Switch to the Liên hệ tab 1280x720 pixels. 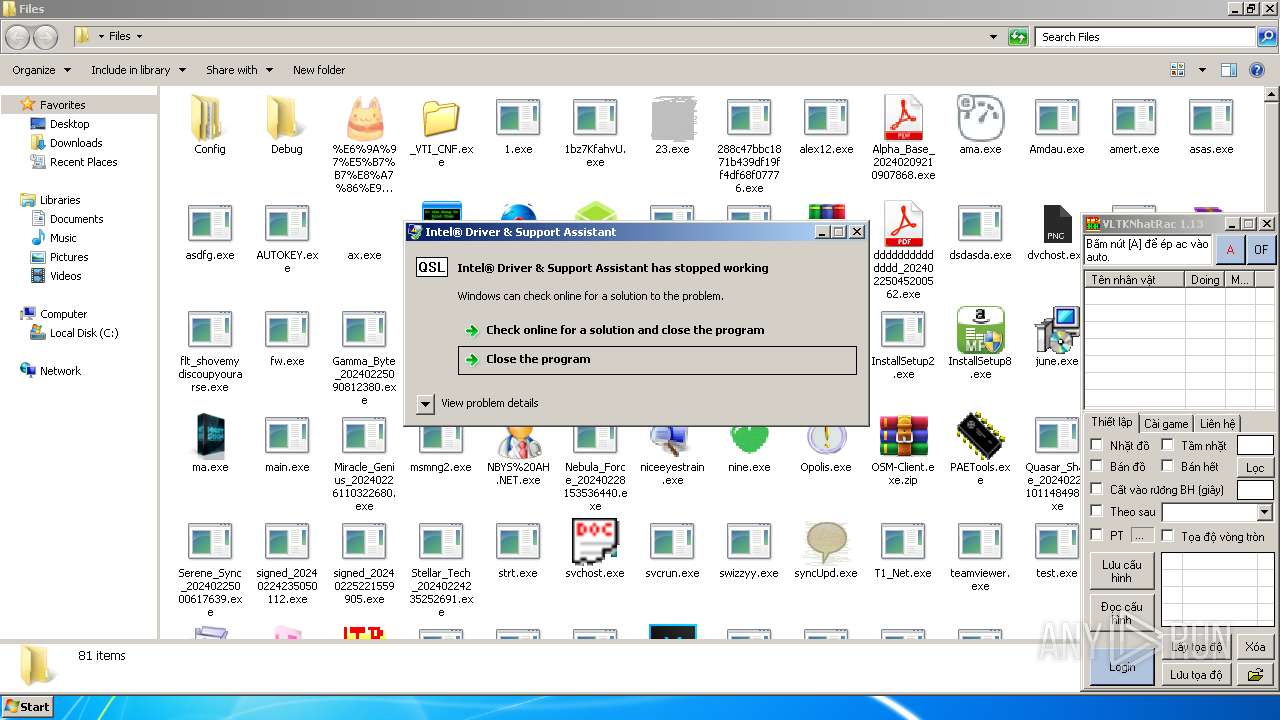(x=1218, y=424)
